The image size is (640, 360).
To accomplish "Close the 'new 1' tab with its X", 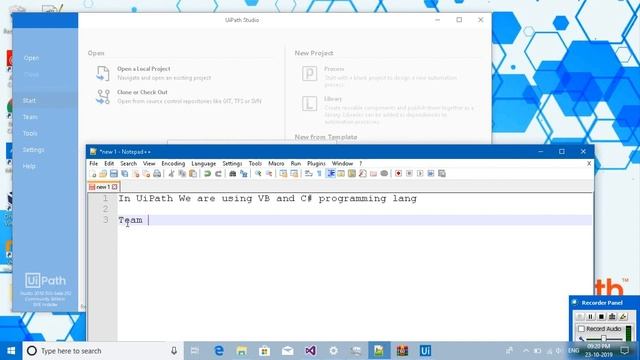I will [x=115, y=187].
